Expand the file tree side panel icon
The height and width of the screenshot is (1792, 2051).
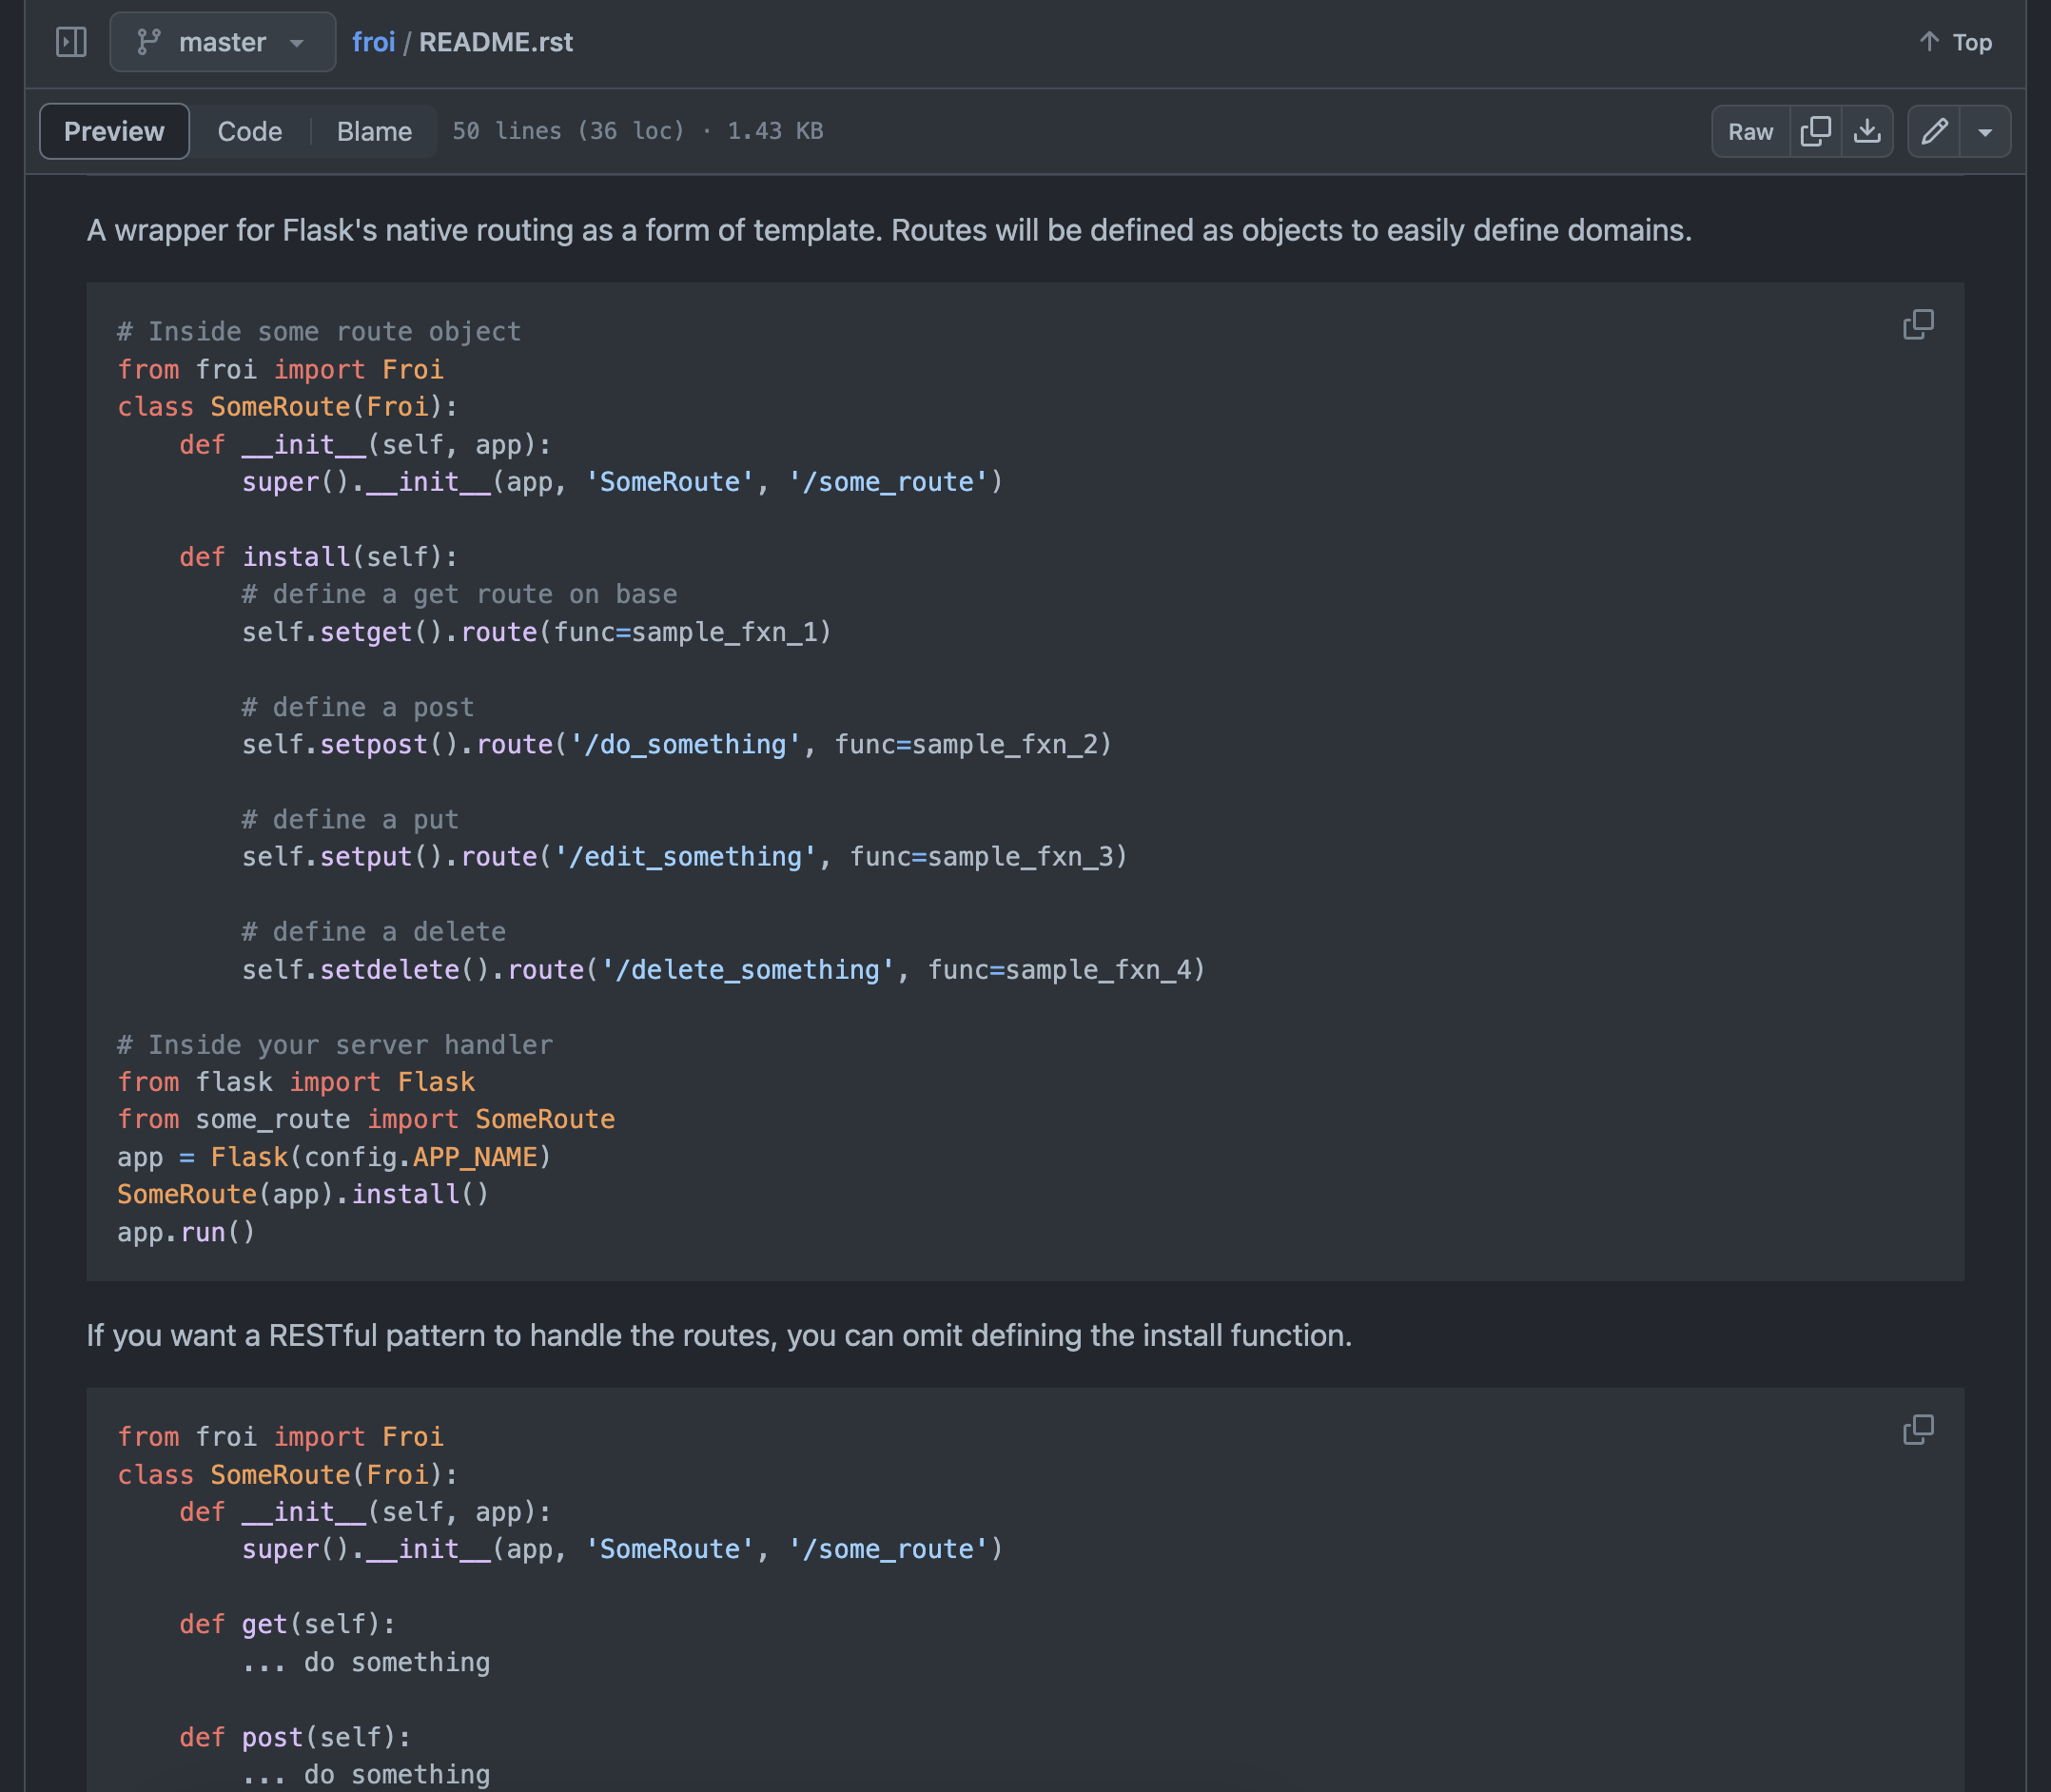71,42
